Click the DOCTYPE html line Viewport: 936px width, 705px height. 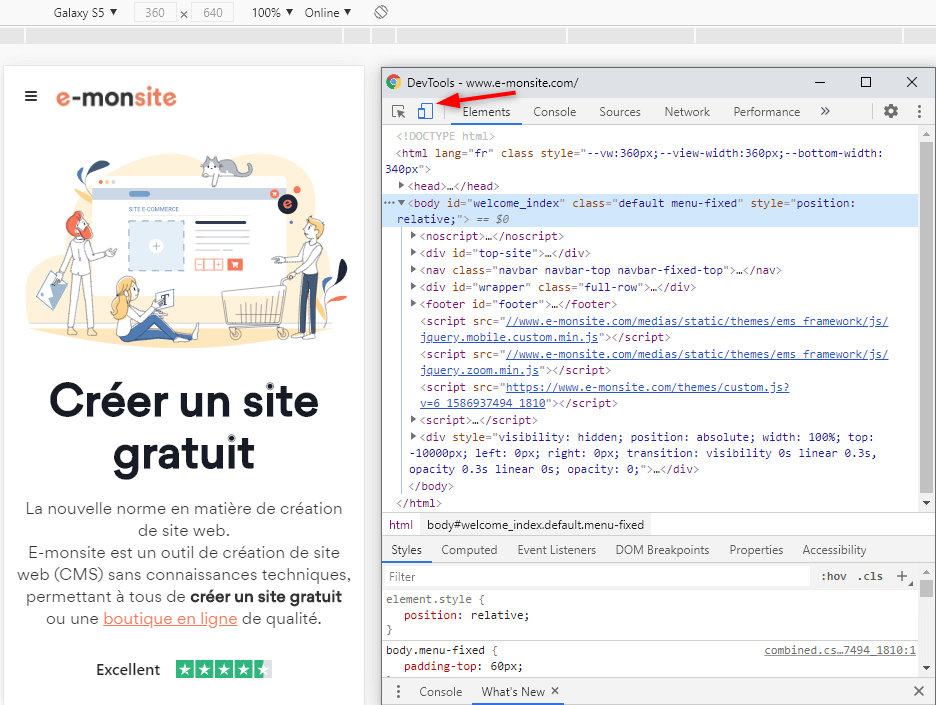click(445, 136)
